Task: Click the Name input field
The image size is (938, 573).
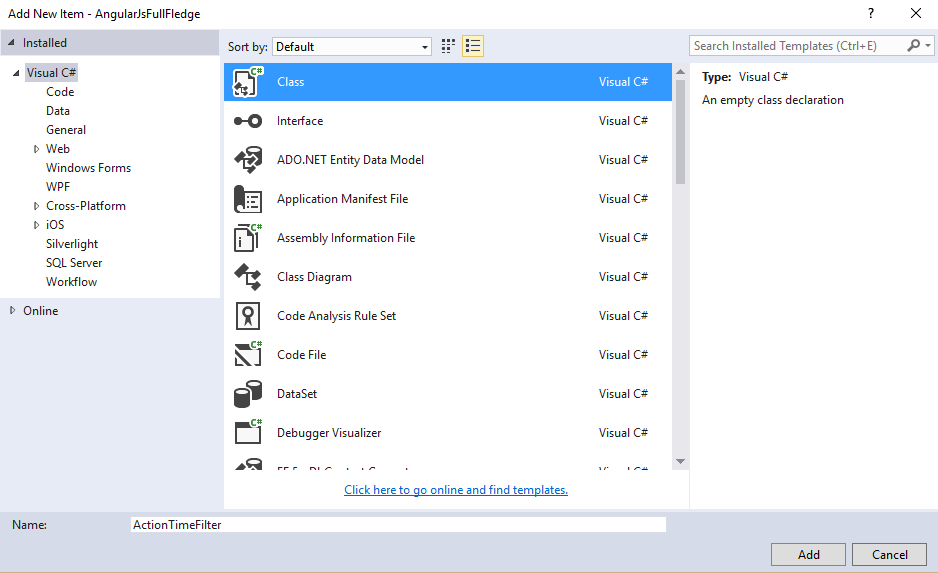Action: (x=398, y=525)
